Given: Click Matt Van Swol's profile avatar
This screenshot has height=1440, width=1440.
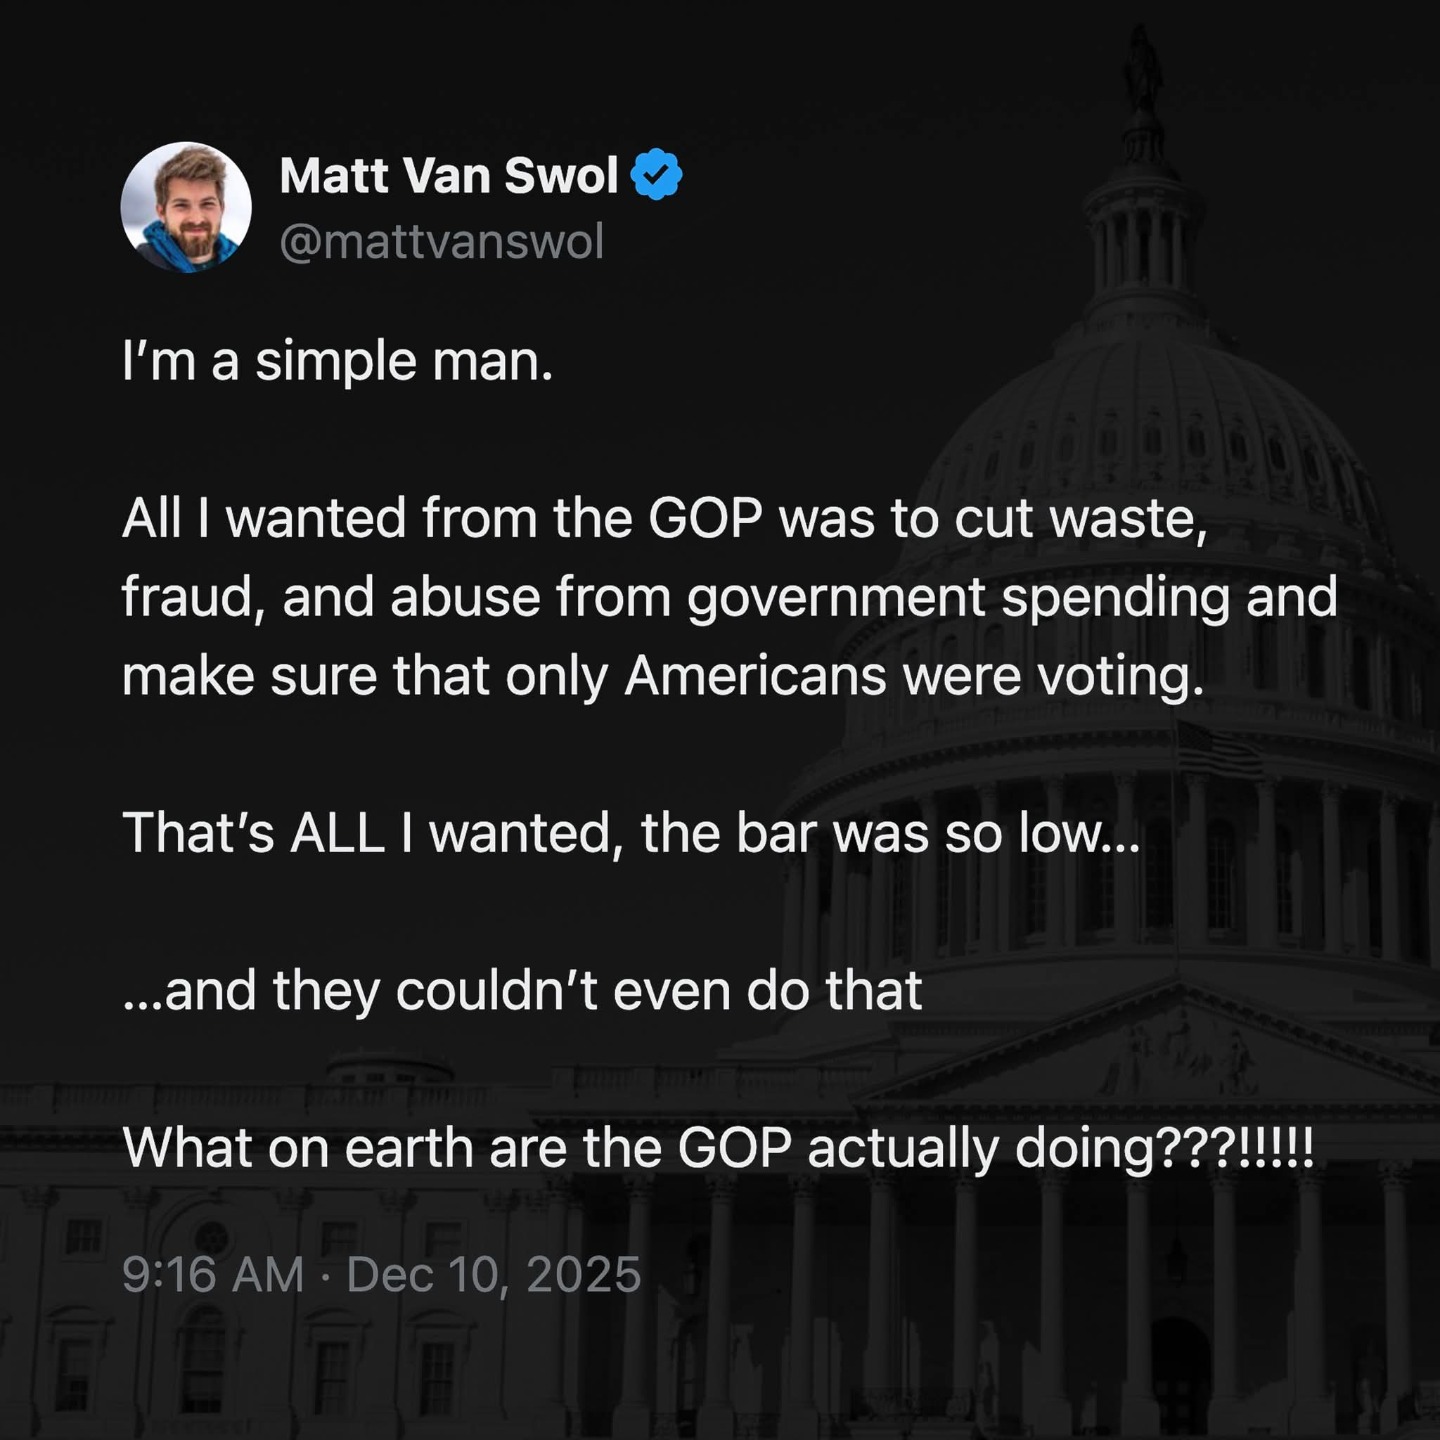Looking at the screenshot, I should [x=186, y=207].
